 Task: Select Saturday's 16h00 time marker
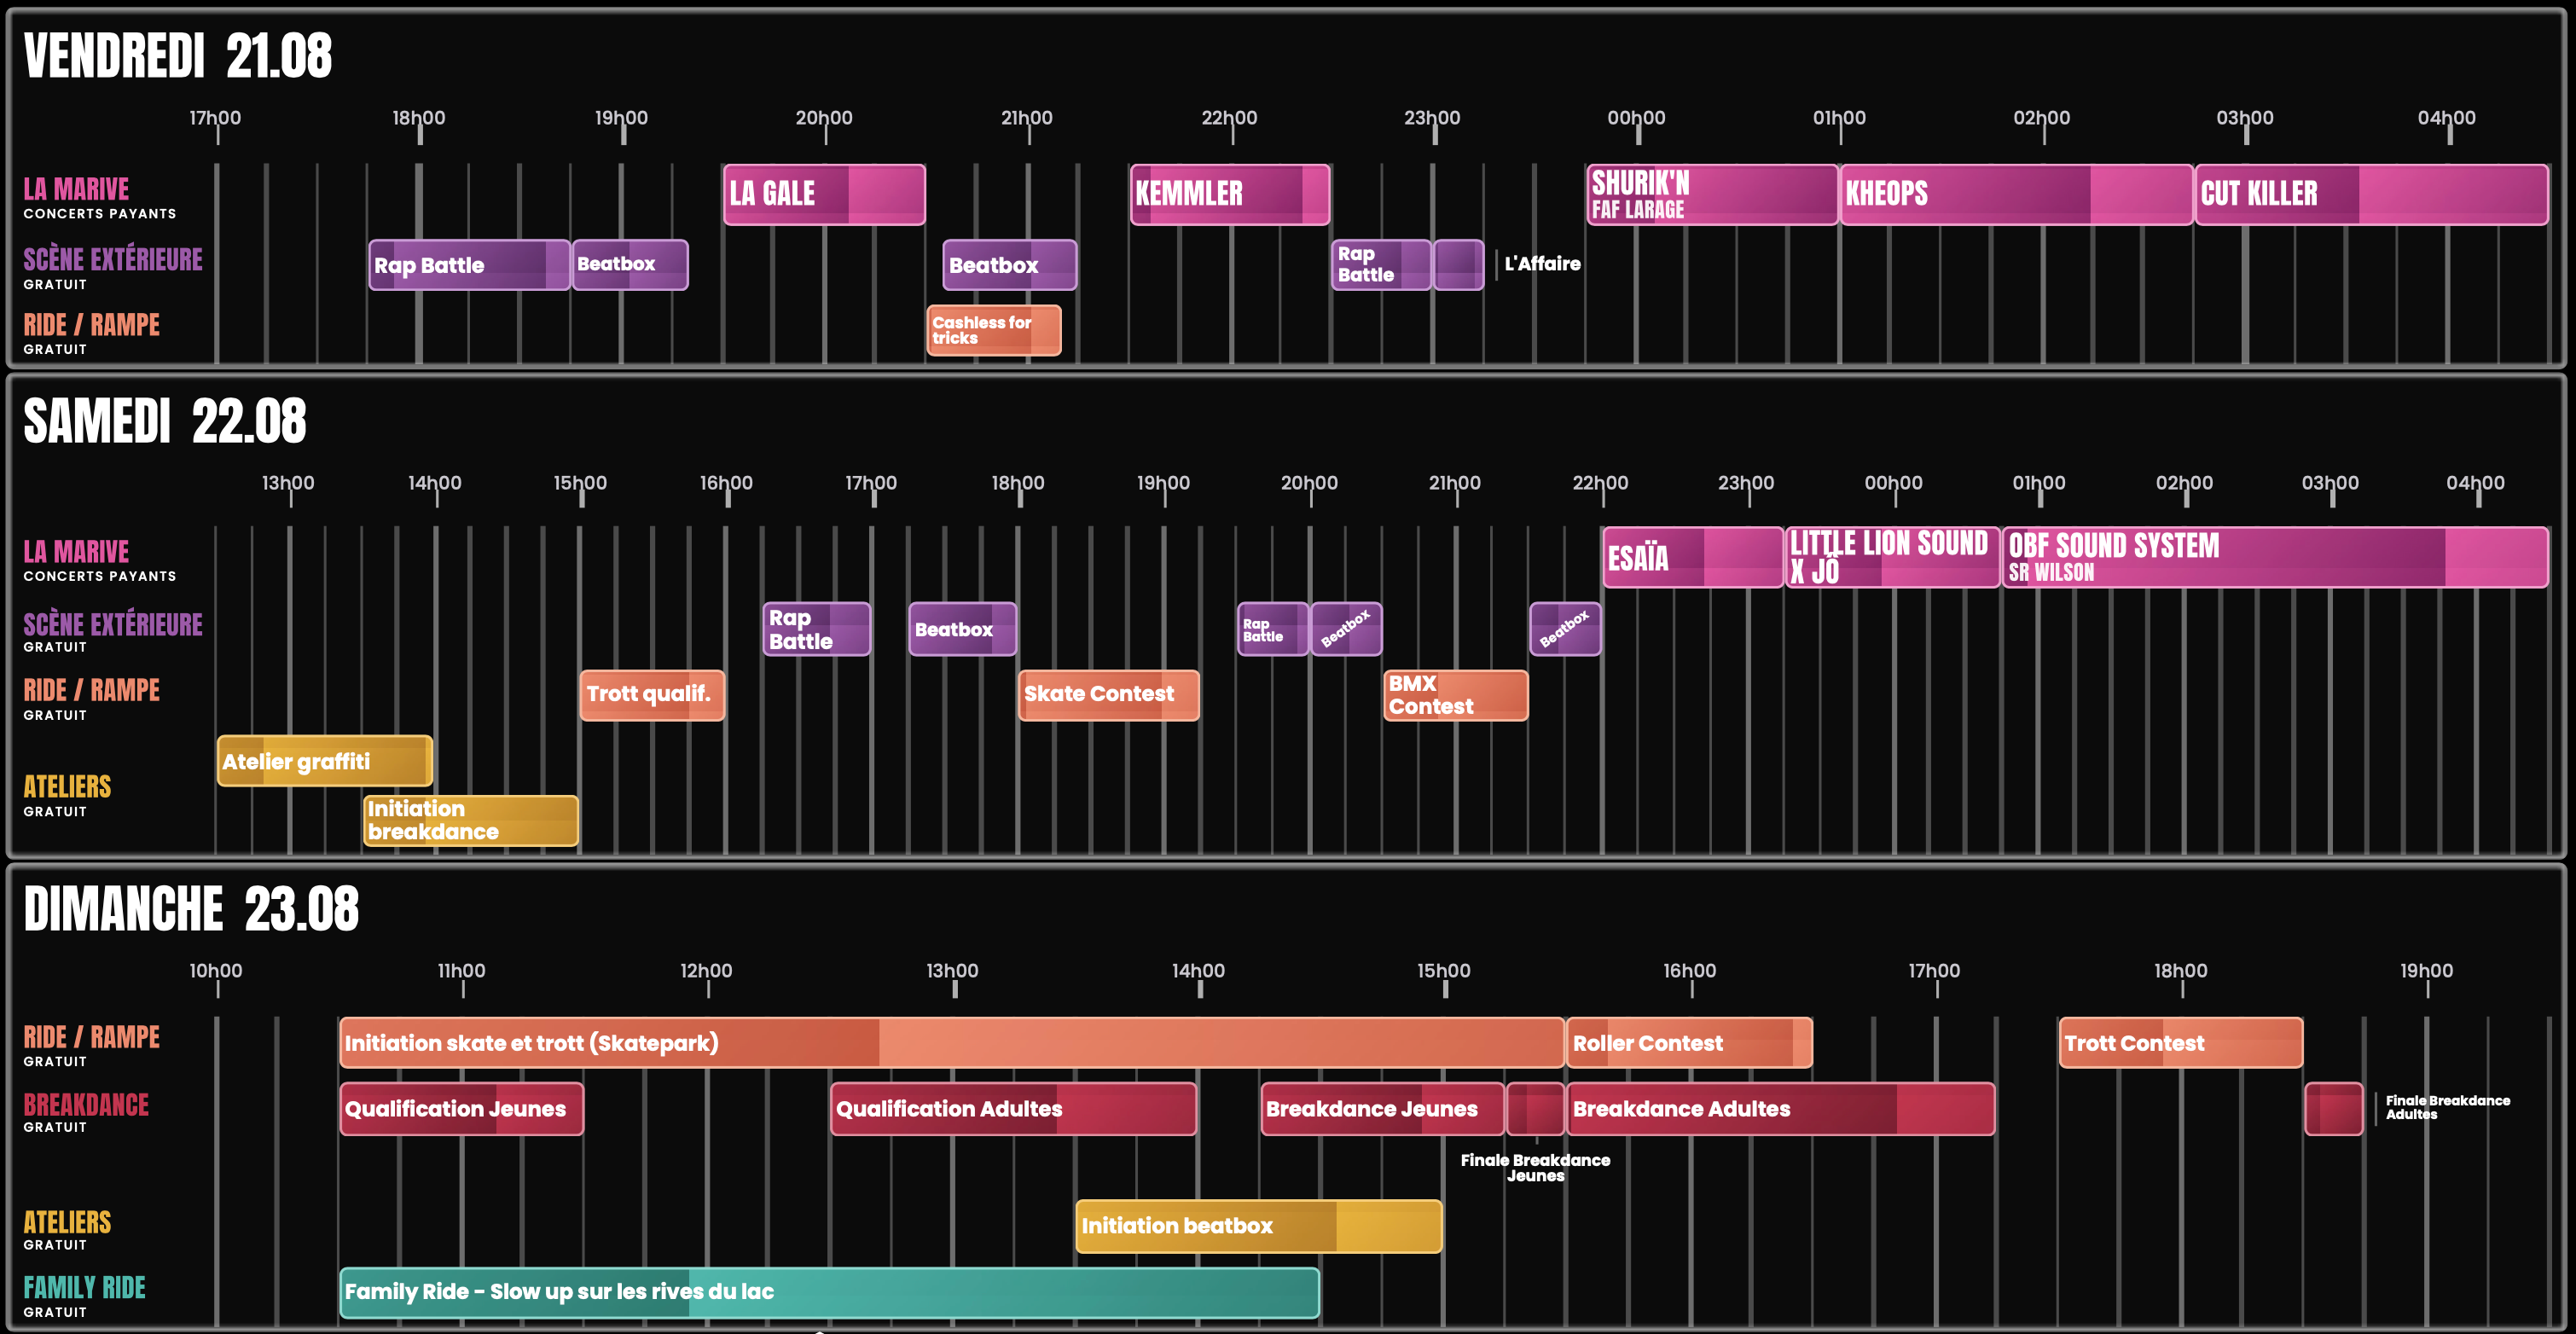(727, 483)
